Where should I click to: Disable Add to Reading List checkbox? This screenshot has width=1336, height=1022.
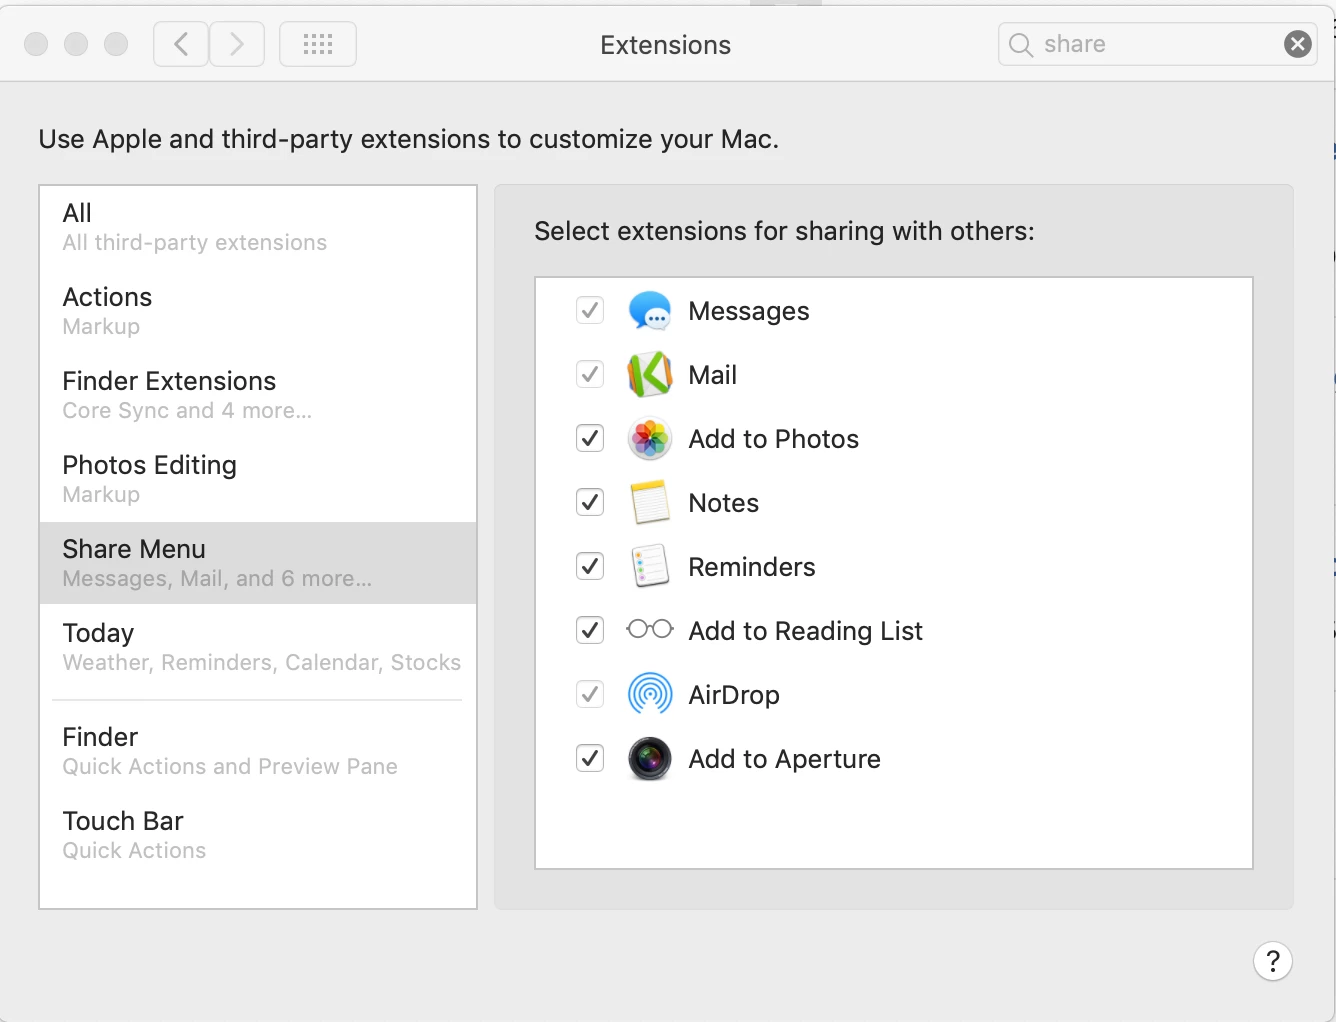click(x=590, y=630)
